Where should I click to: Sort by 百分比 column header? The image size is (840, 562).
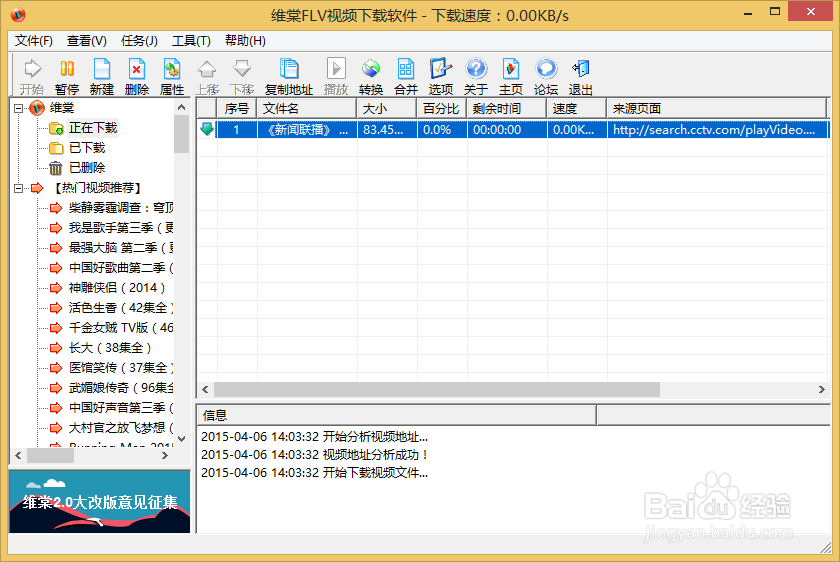442,109
